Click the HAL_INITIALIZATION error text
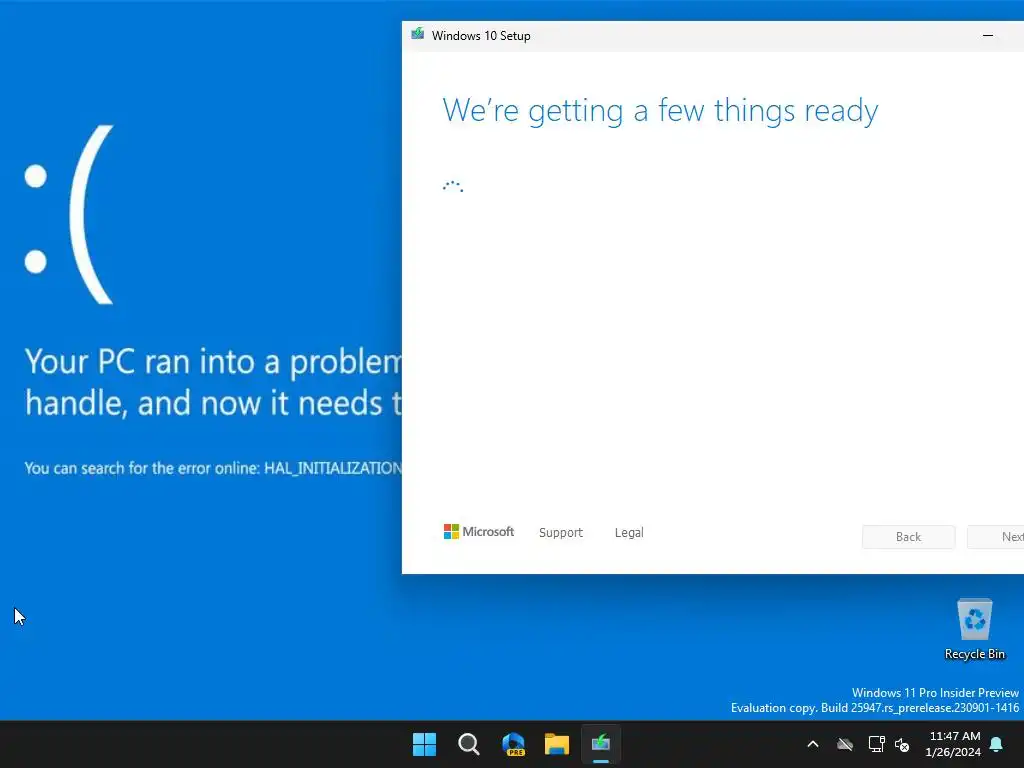This screenshot has width=1024, height=768. [333, 468]
